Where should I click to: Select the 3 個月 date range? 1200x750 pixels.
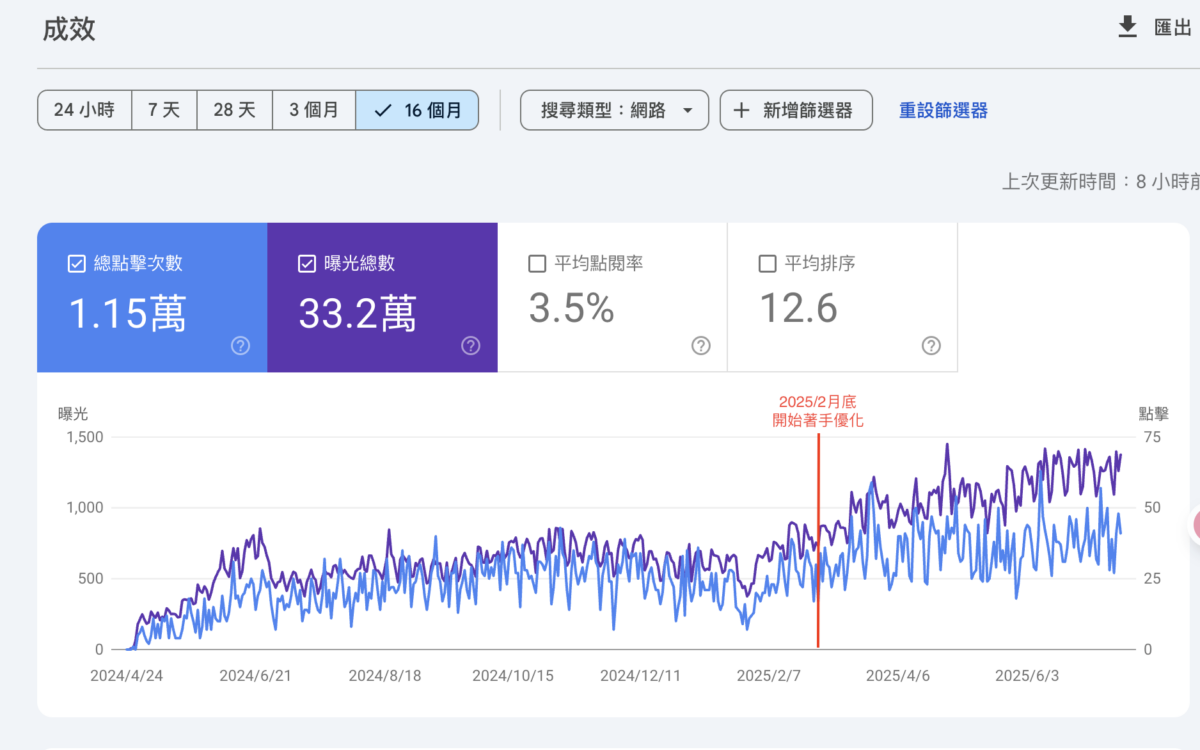pyautogui.click(x=313, y=110)
